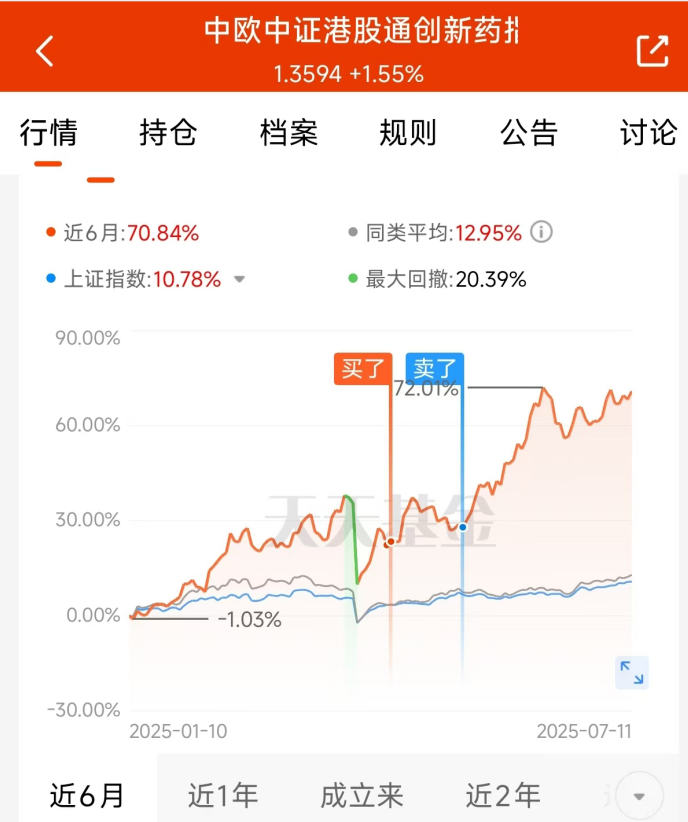Switch to the 档案 tab
This screenshot has width=688, height=822.
point(288,132)
